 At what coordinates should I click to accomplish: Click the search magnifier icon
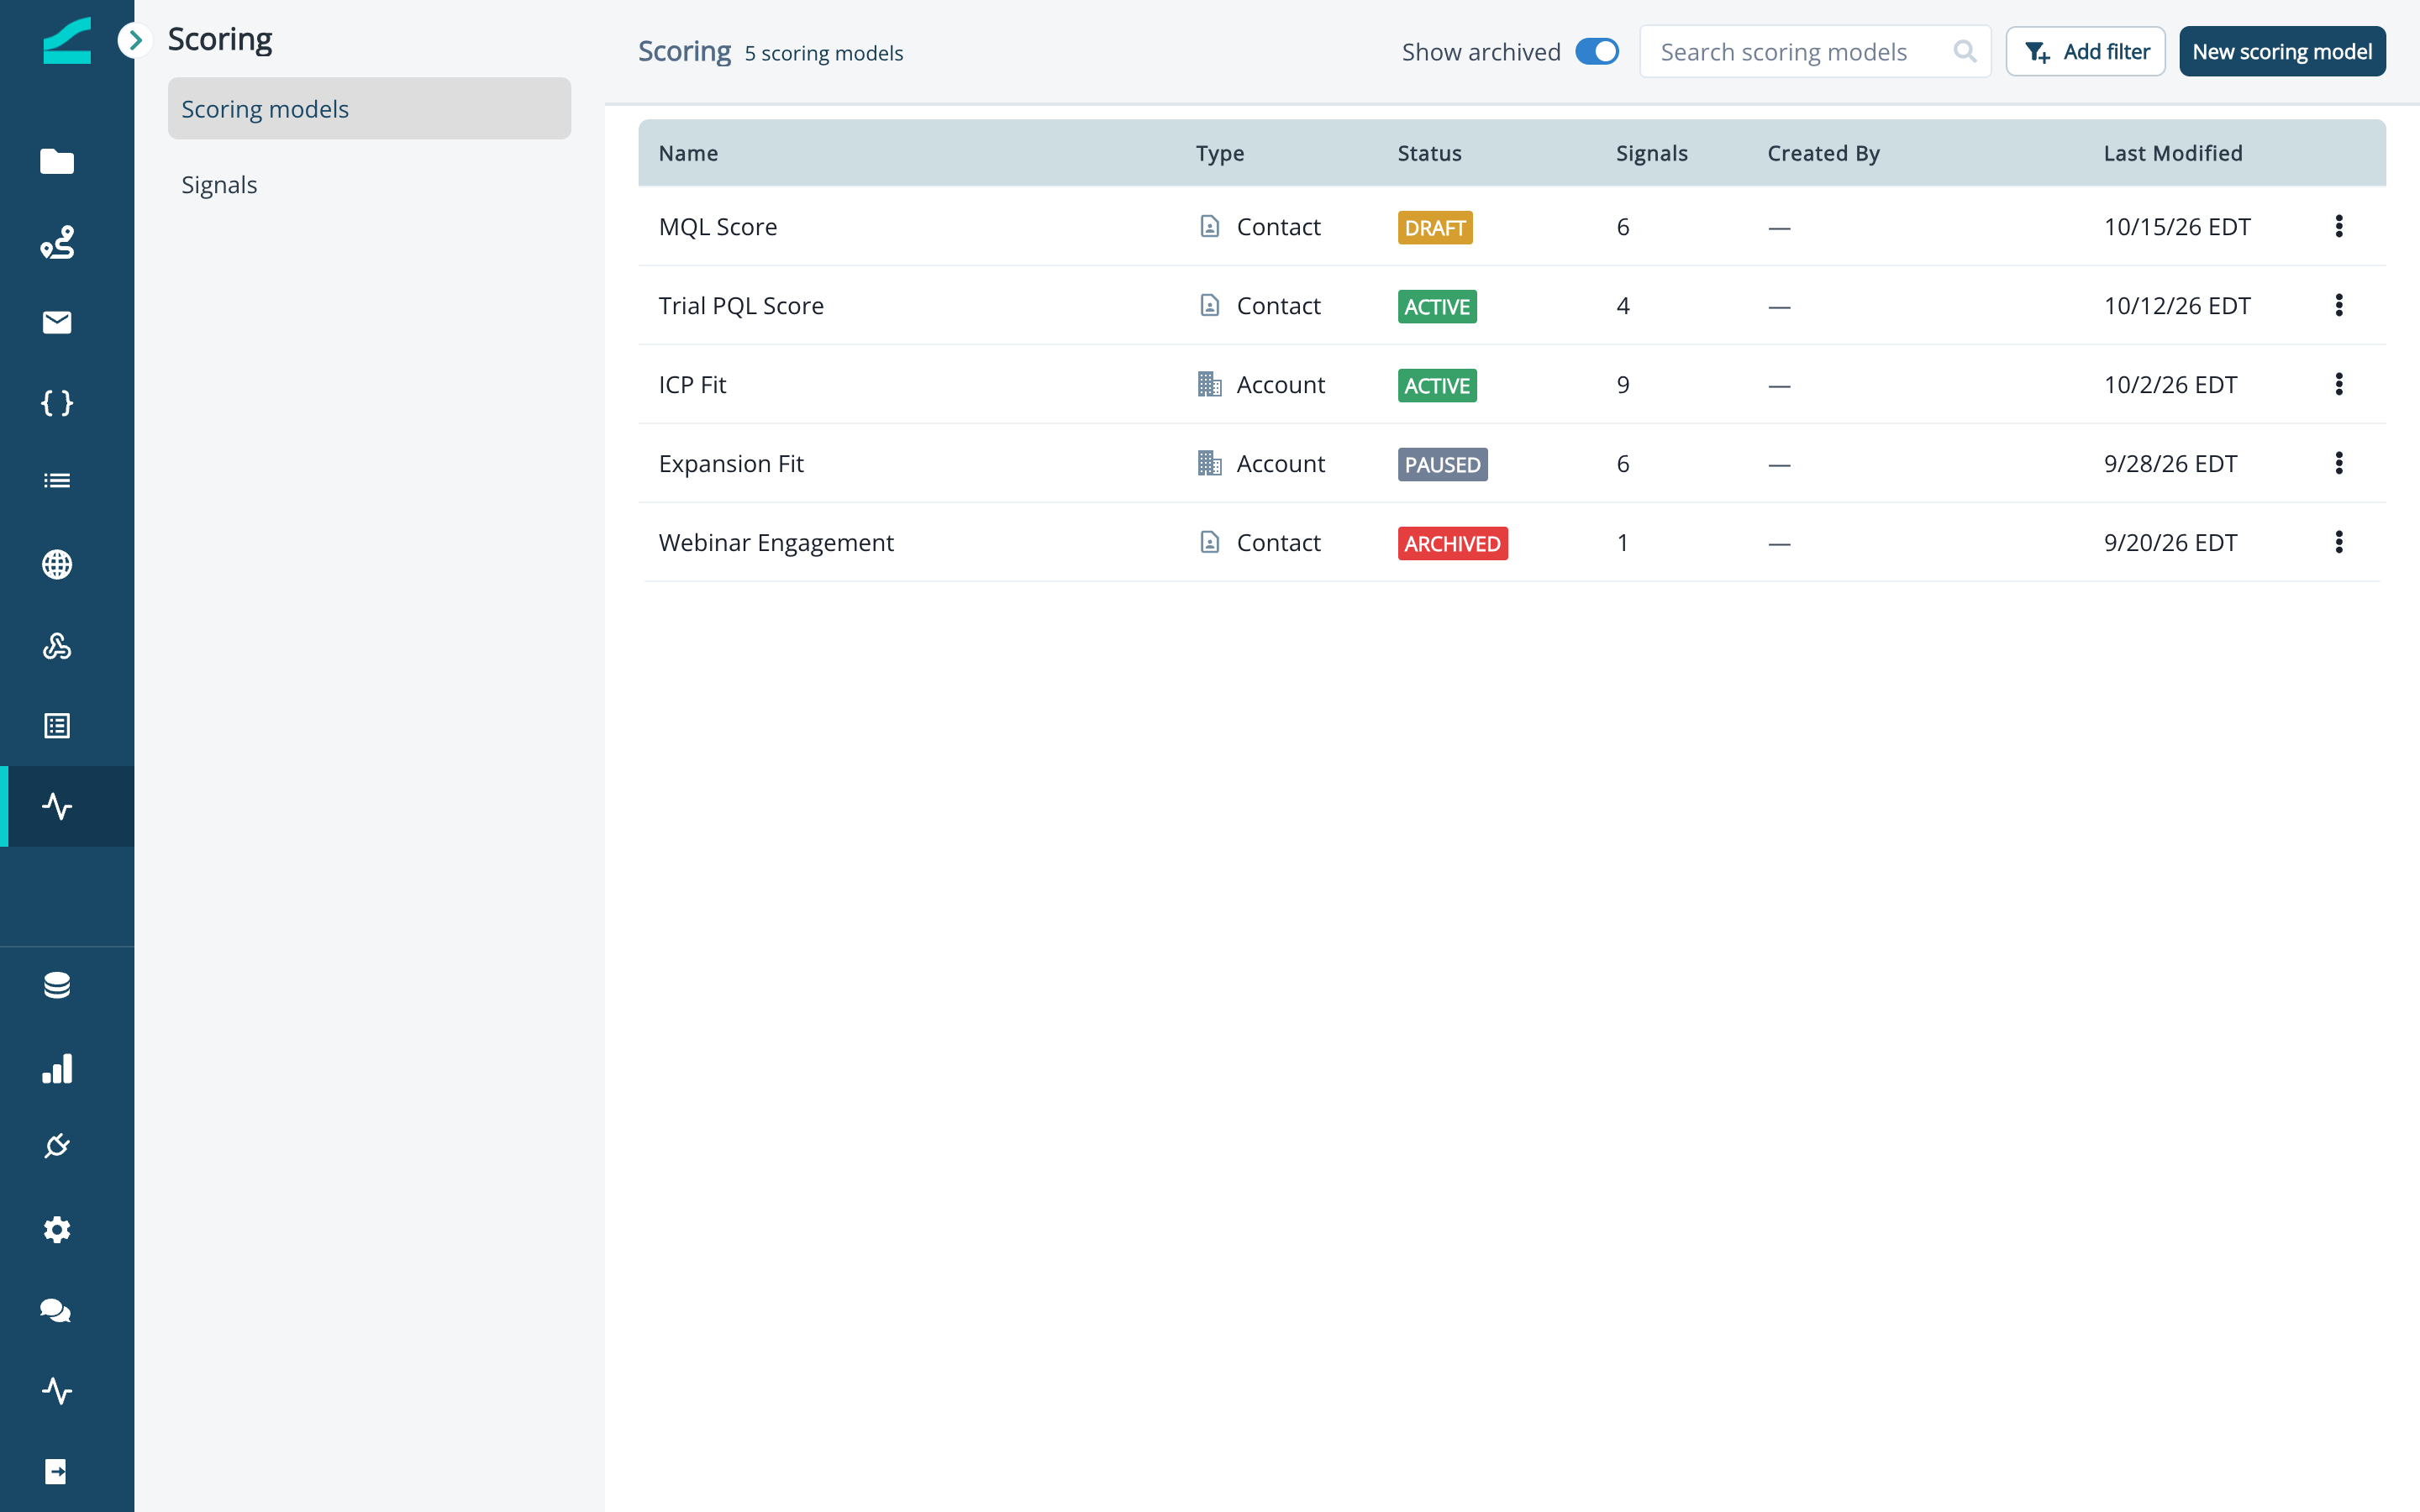point(1964,51)
